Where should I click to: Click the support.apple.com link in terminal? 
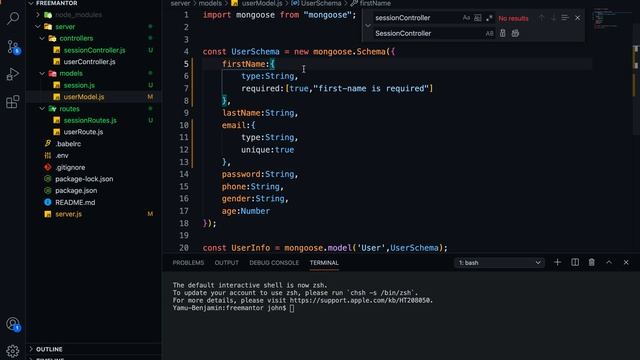[360, 300]
